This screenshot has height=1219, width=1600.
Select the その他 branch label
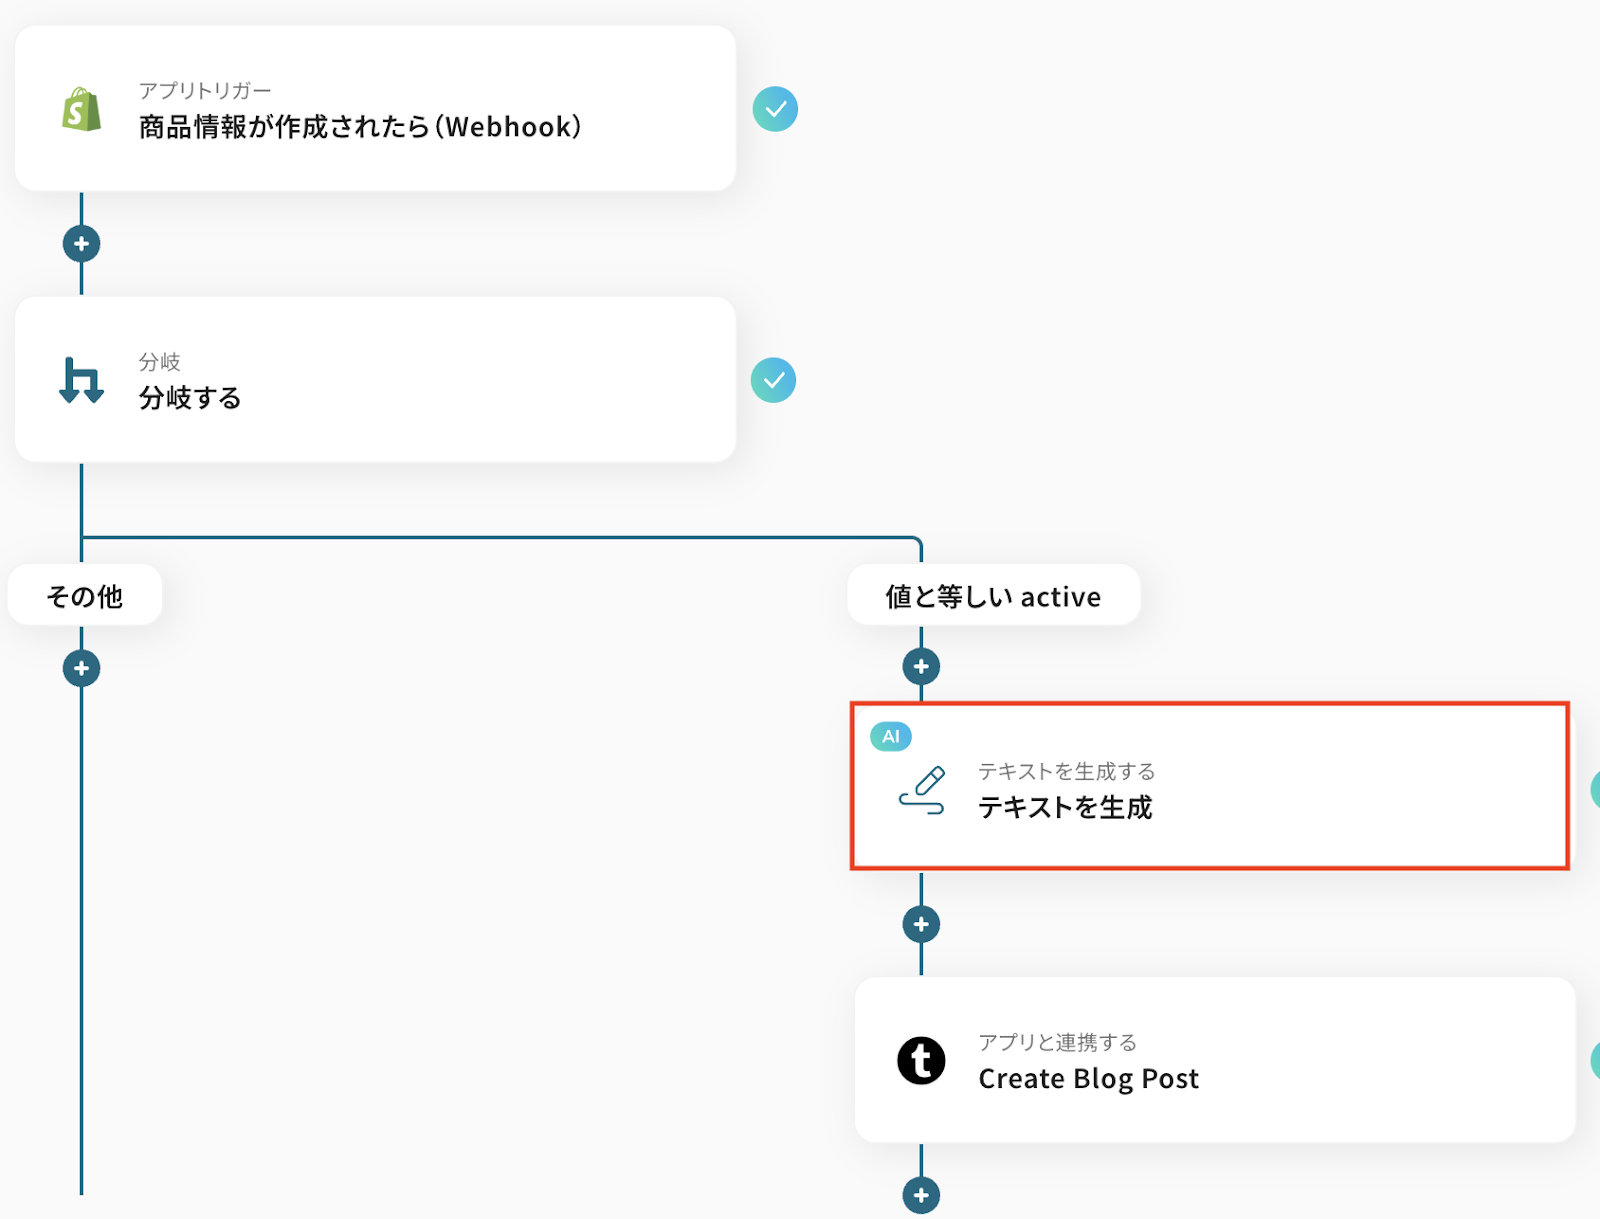[85, 596]
